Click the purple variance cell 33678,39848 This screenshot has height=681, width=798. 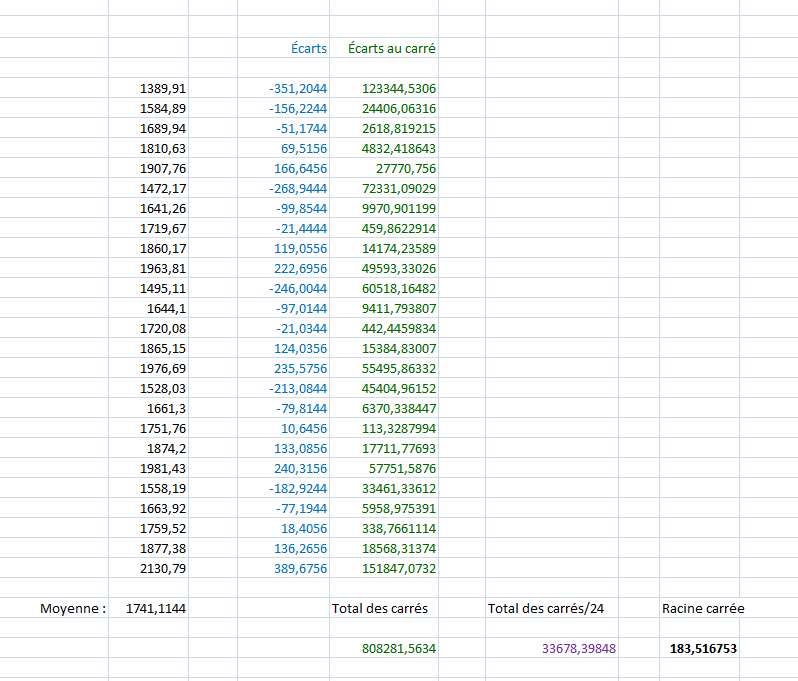click(x=579, y=648)
